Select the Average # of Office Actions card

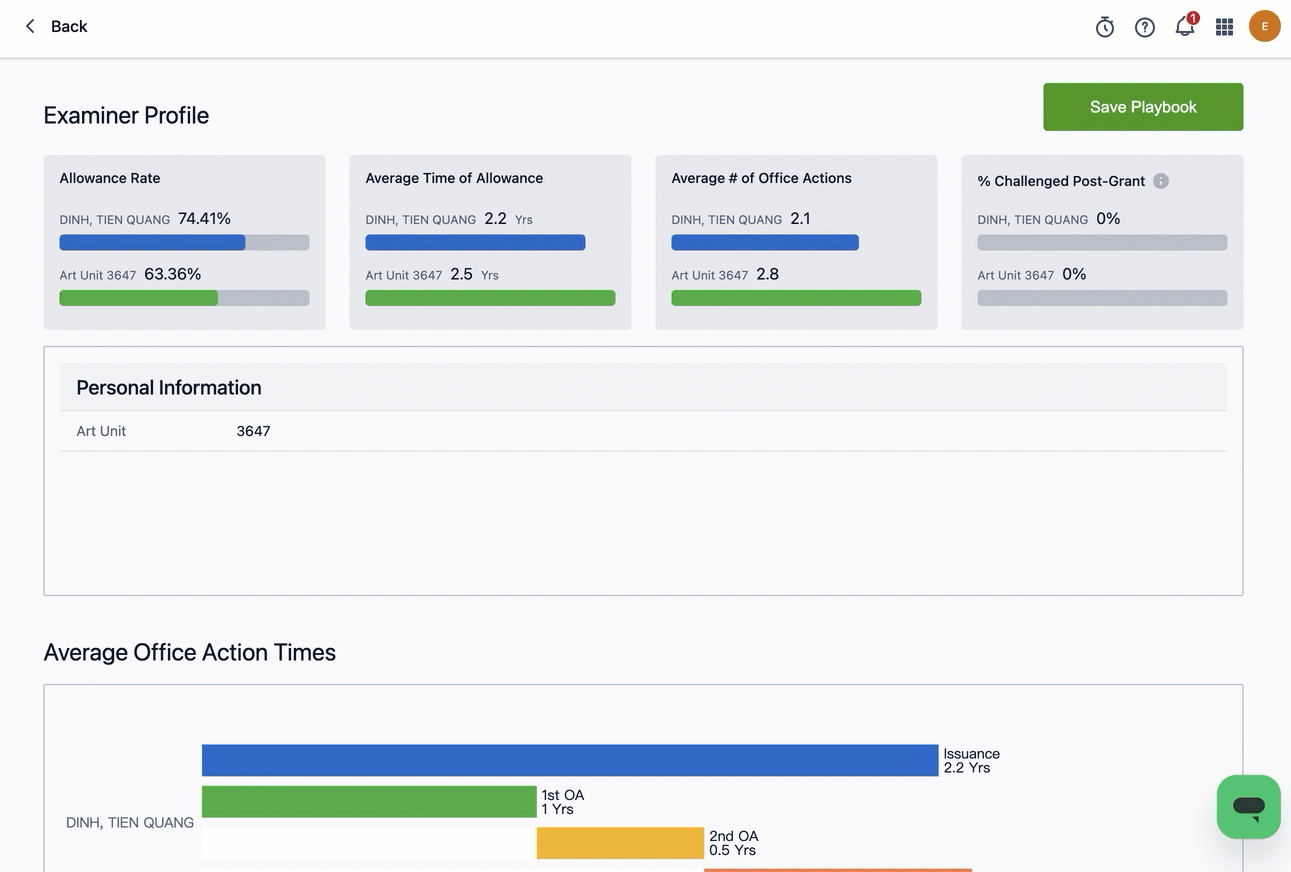pyautogui.click(x=796, y=242)
